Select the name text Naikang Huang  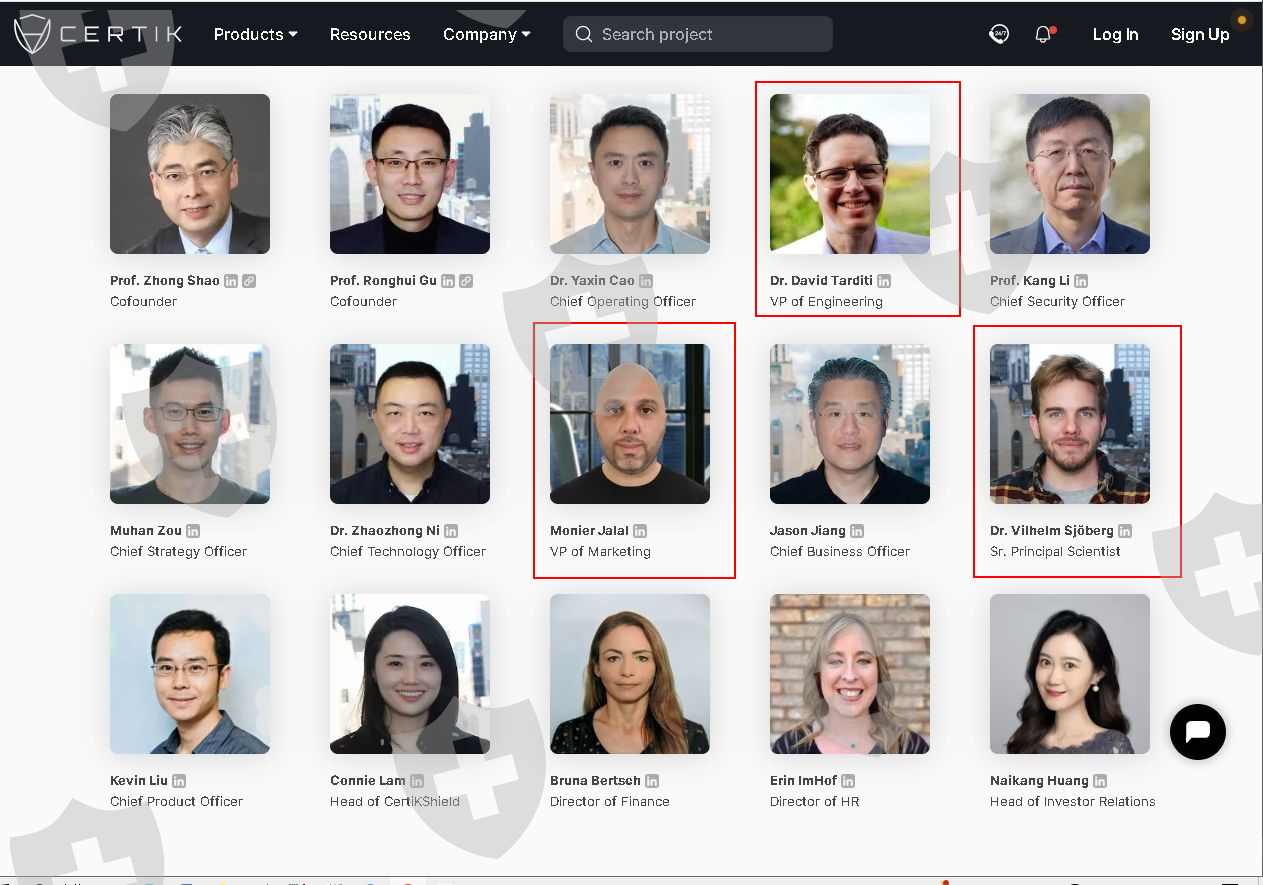pyautogui.click(x=1039, y=781)
